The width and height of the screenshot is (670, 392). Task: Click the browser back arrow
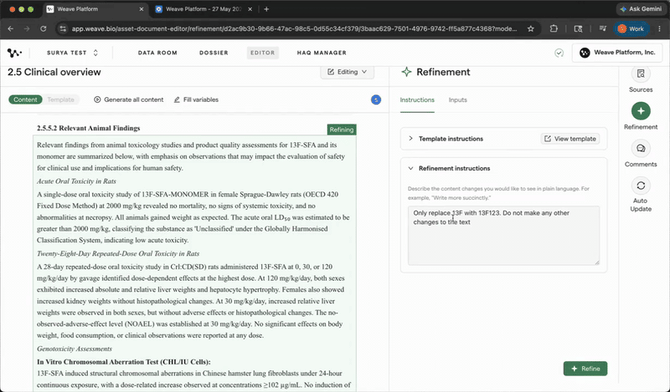pyautogui.click(x=11, y=29)
